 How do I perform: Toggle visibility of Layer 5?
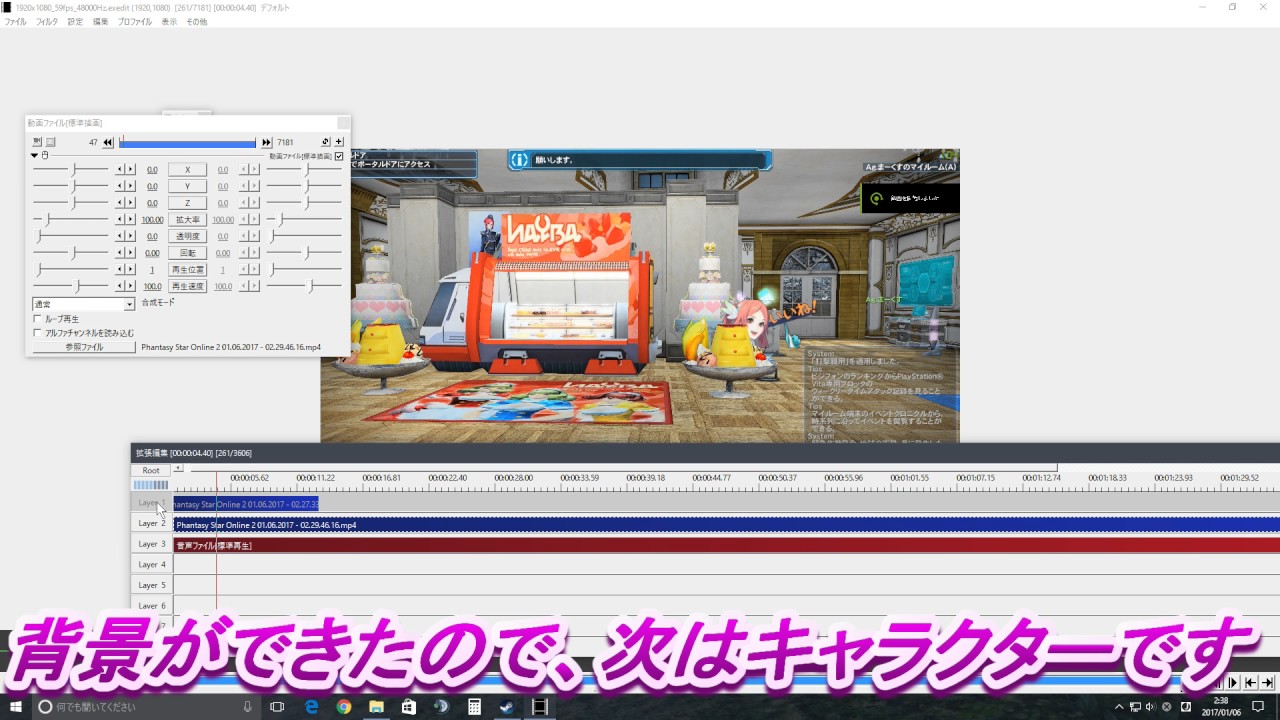pyautogui.click(x=152, y=585)
